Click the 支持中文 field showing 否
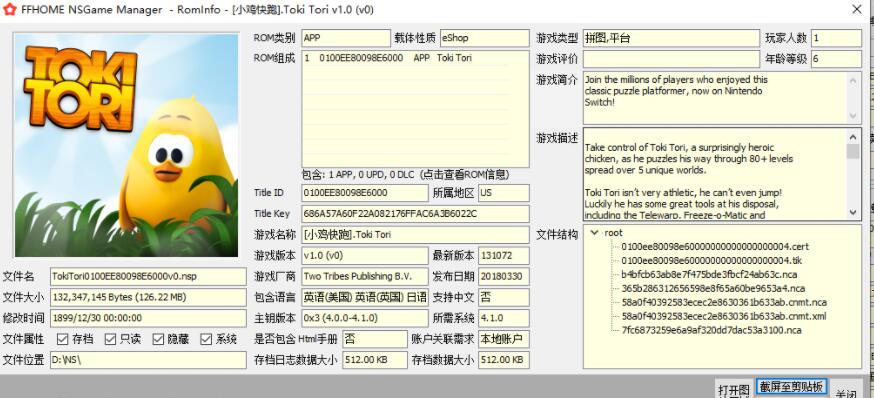 click(x=504, y=297)
